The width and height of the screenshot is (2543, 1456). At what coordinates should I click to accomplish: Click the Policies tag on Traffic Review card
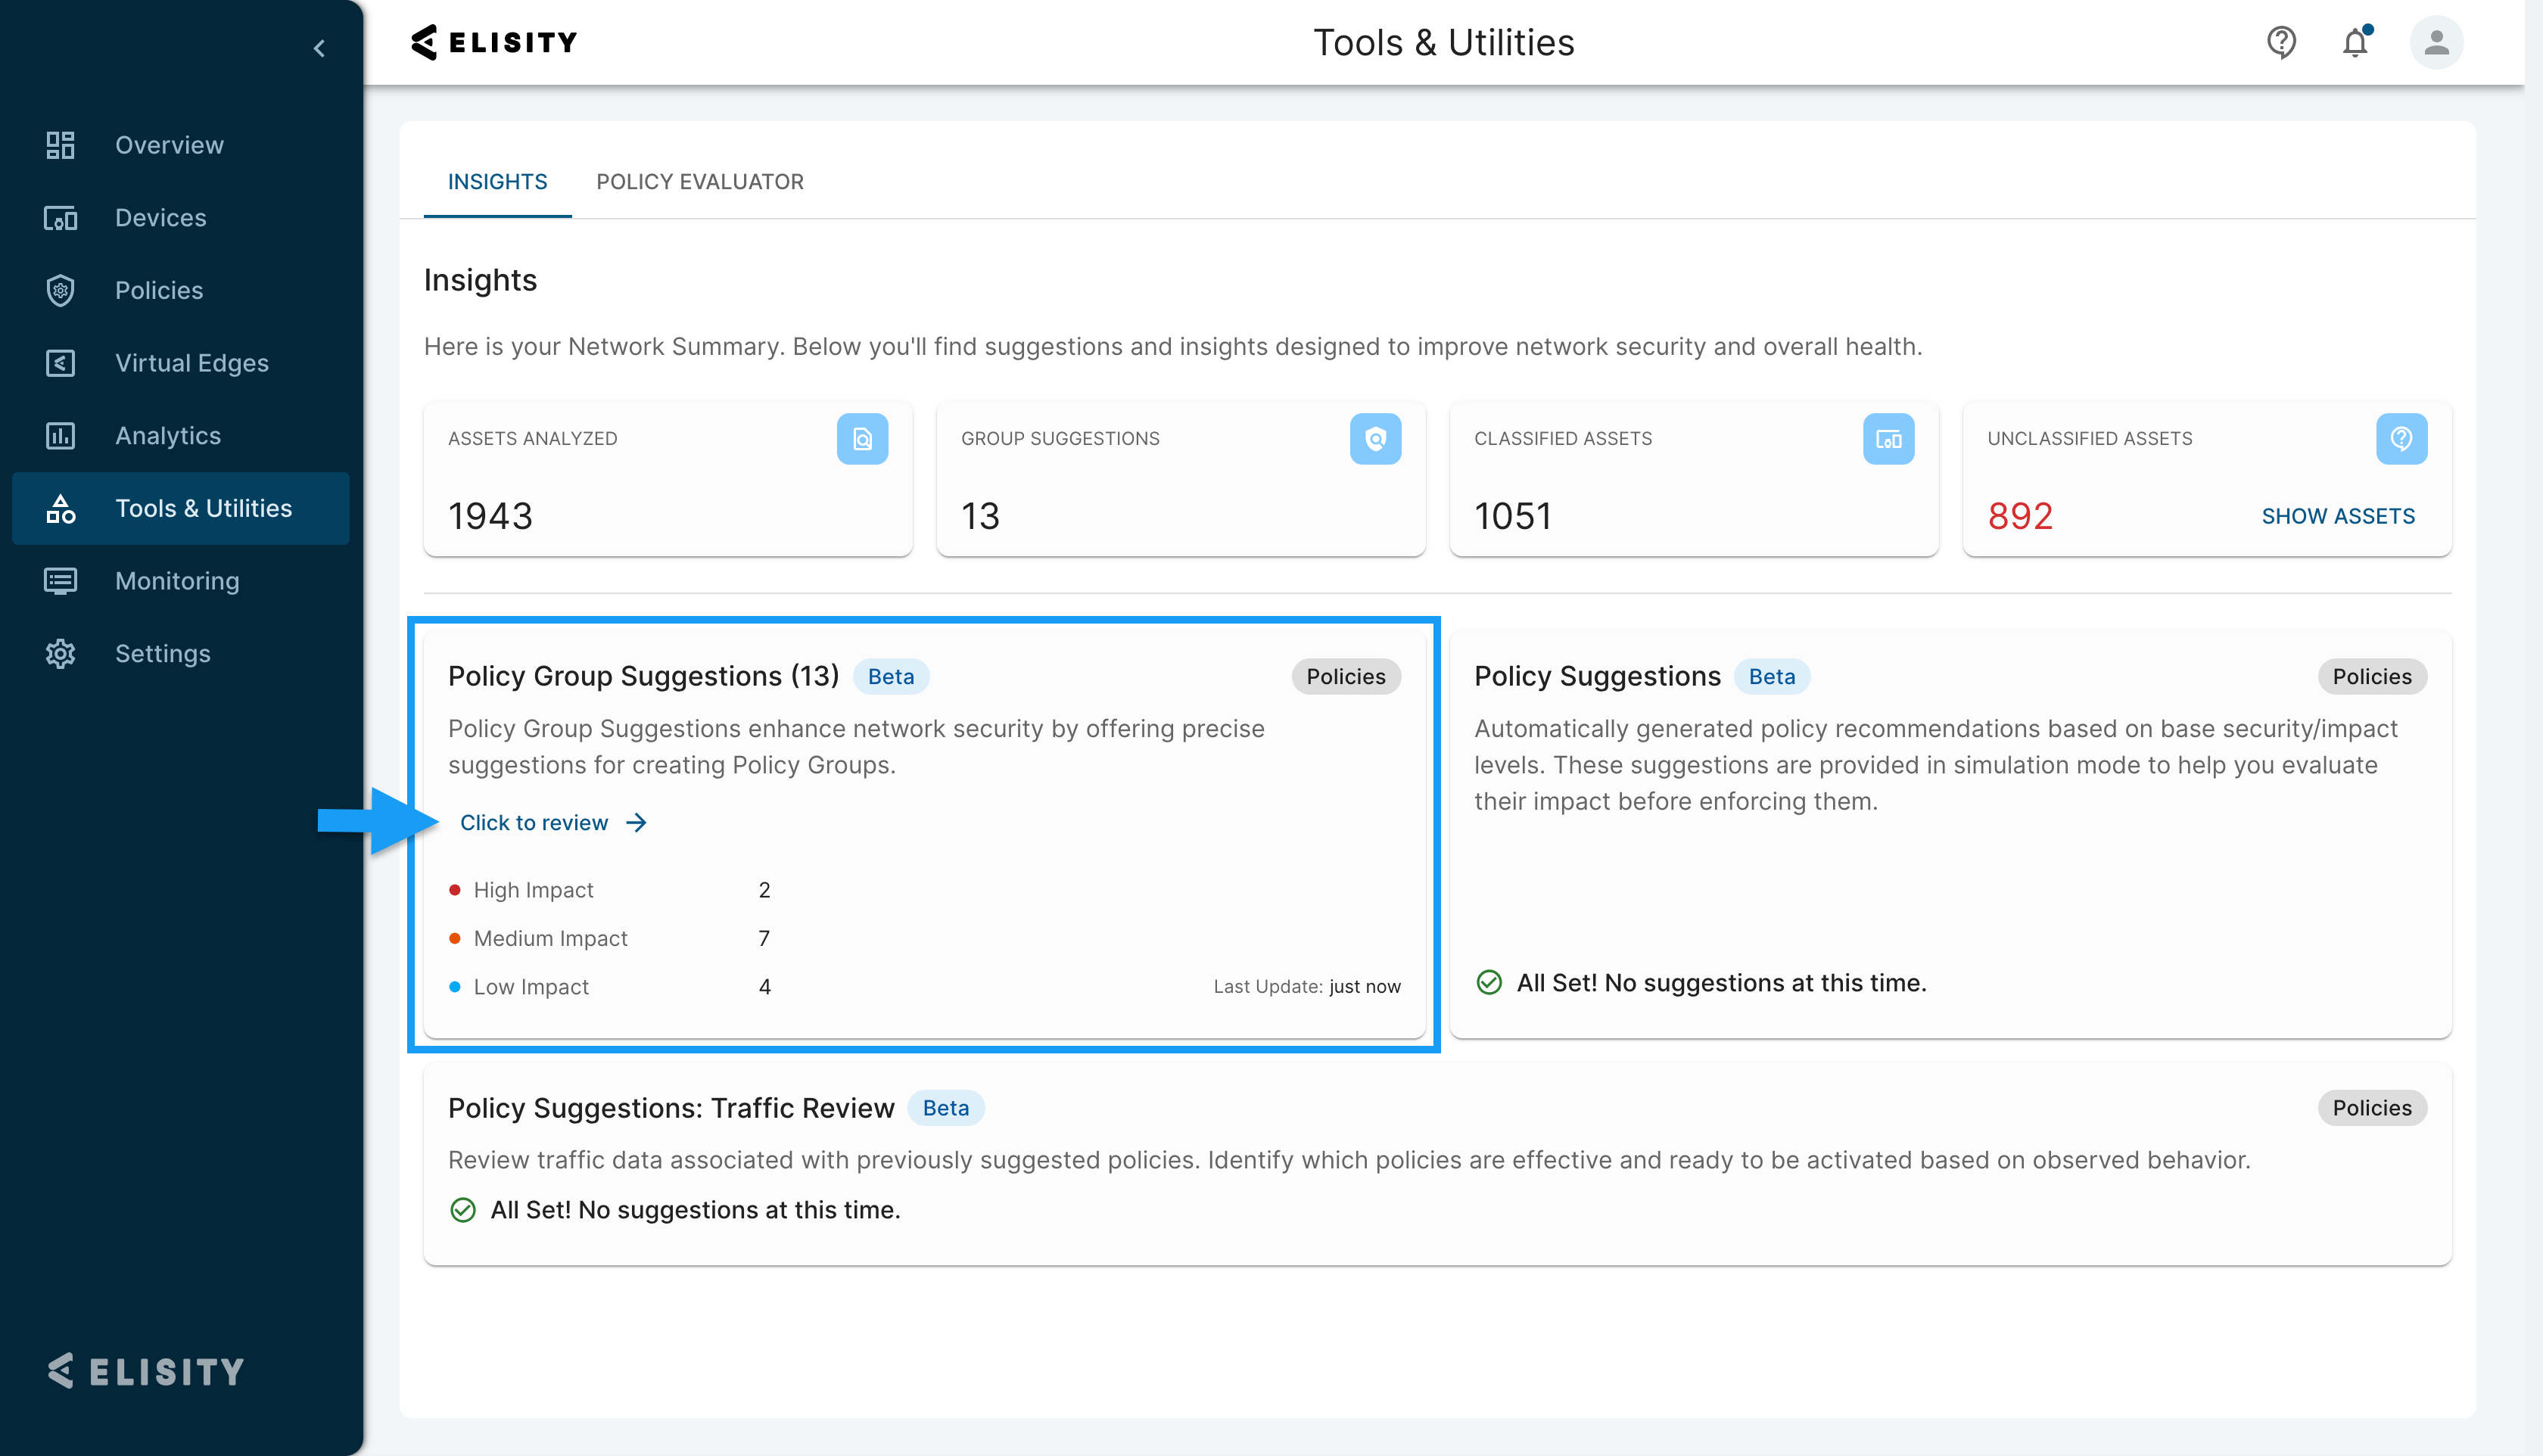pos(2372,1108)
